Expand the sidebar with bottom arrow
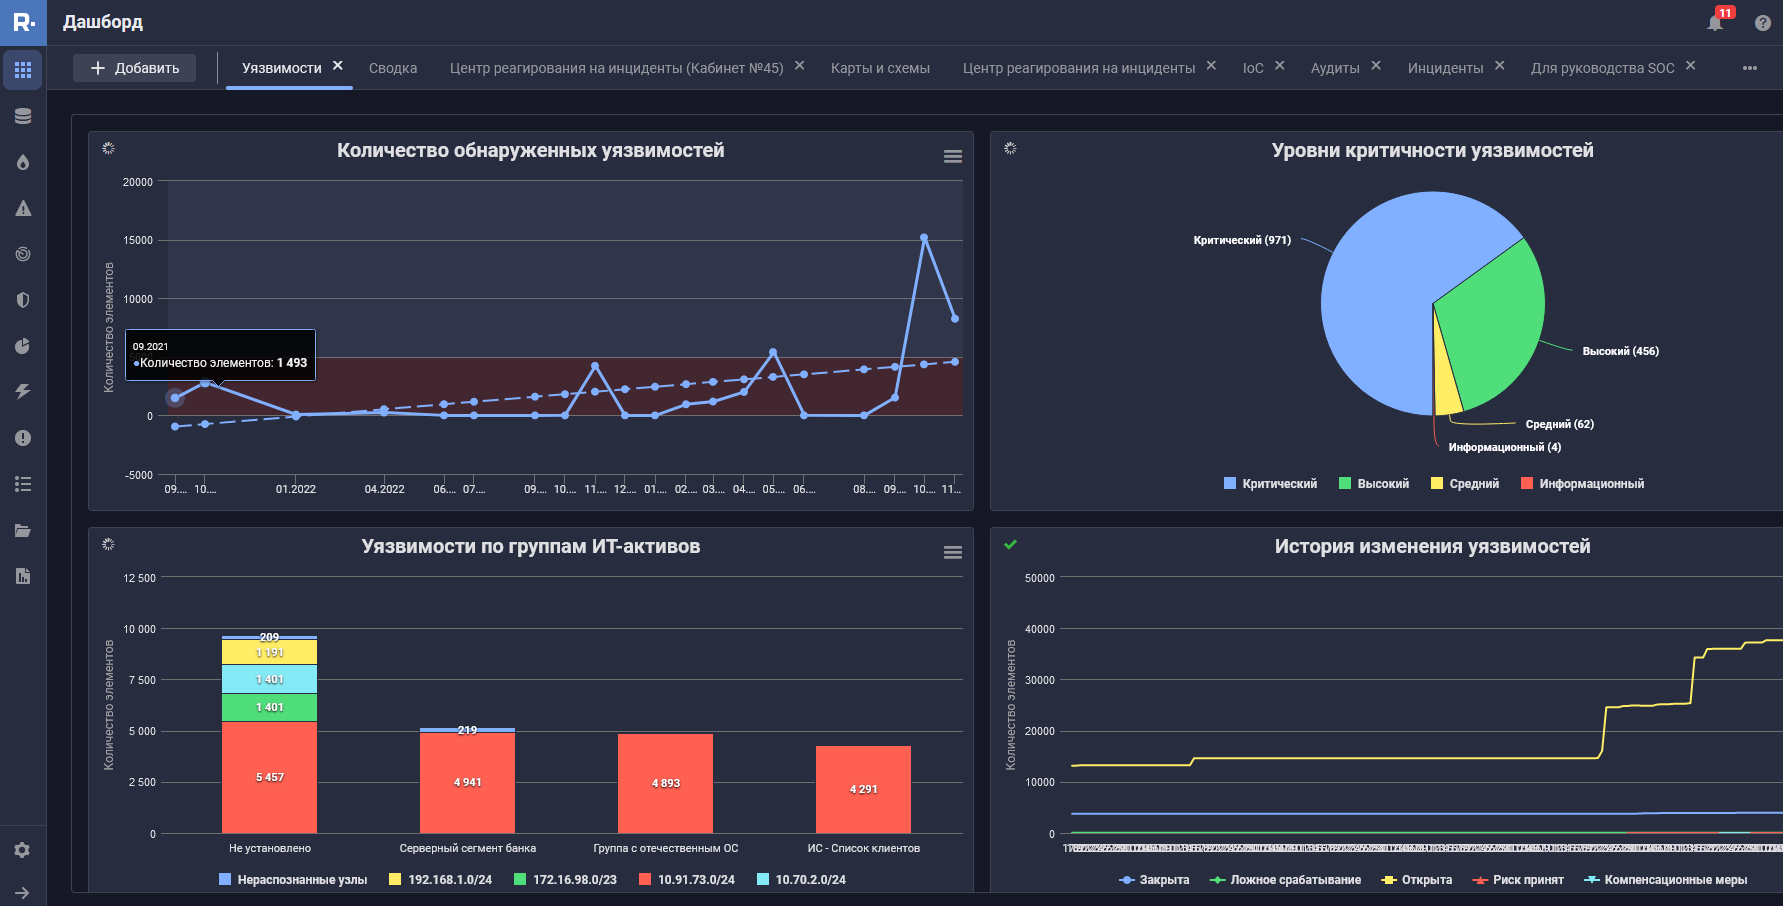This screenshot has width=1783, height=906. coord(23,892)
